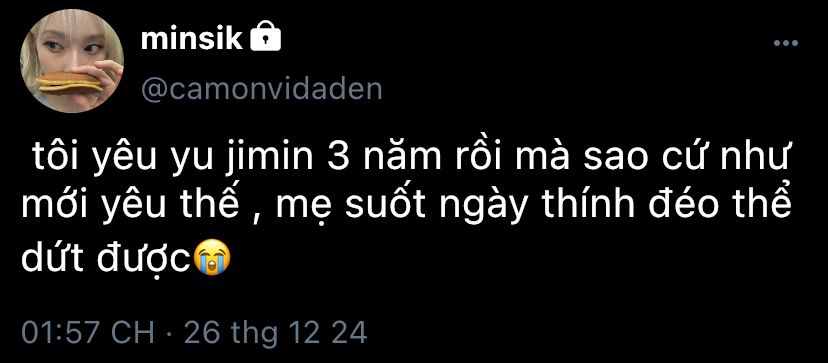This screenshot has width=828, height=363.
Task: Visit the @camonvidaden handle
Action: click(261, 90)
